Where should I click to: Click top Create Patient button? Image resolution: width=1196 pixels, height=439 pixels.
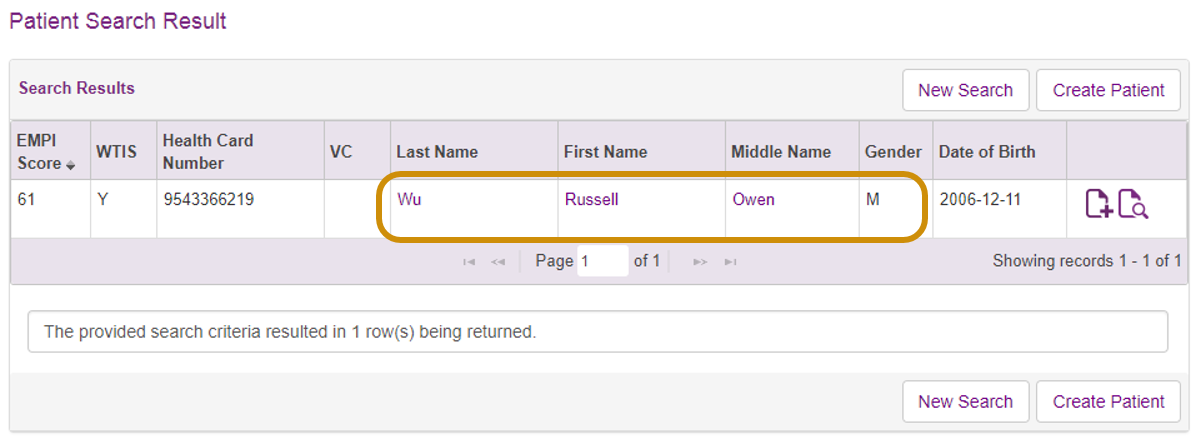tap(1109, 91)
